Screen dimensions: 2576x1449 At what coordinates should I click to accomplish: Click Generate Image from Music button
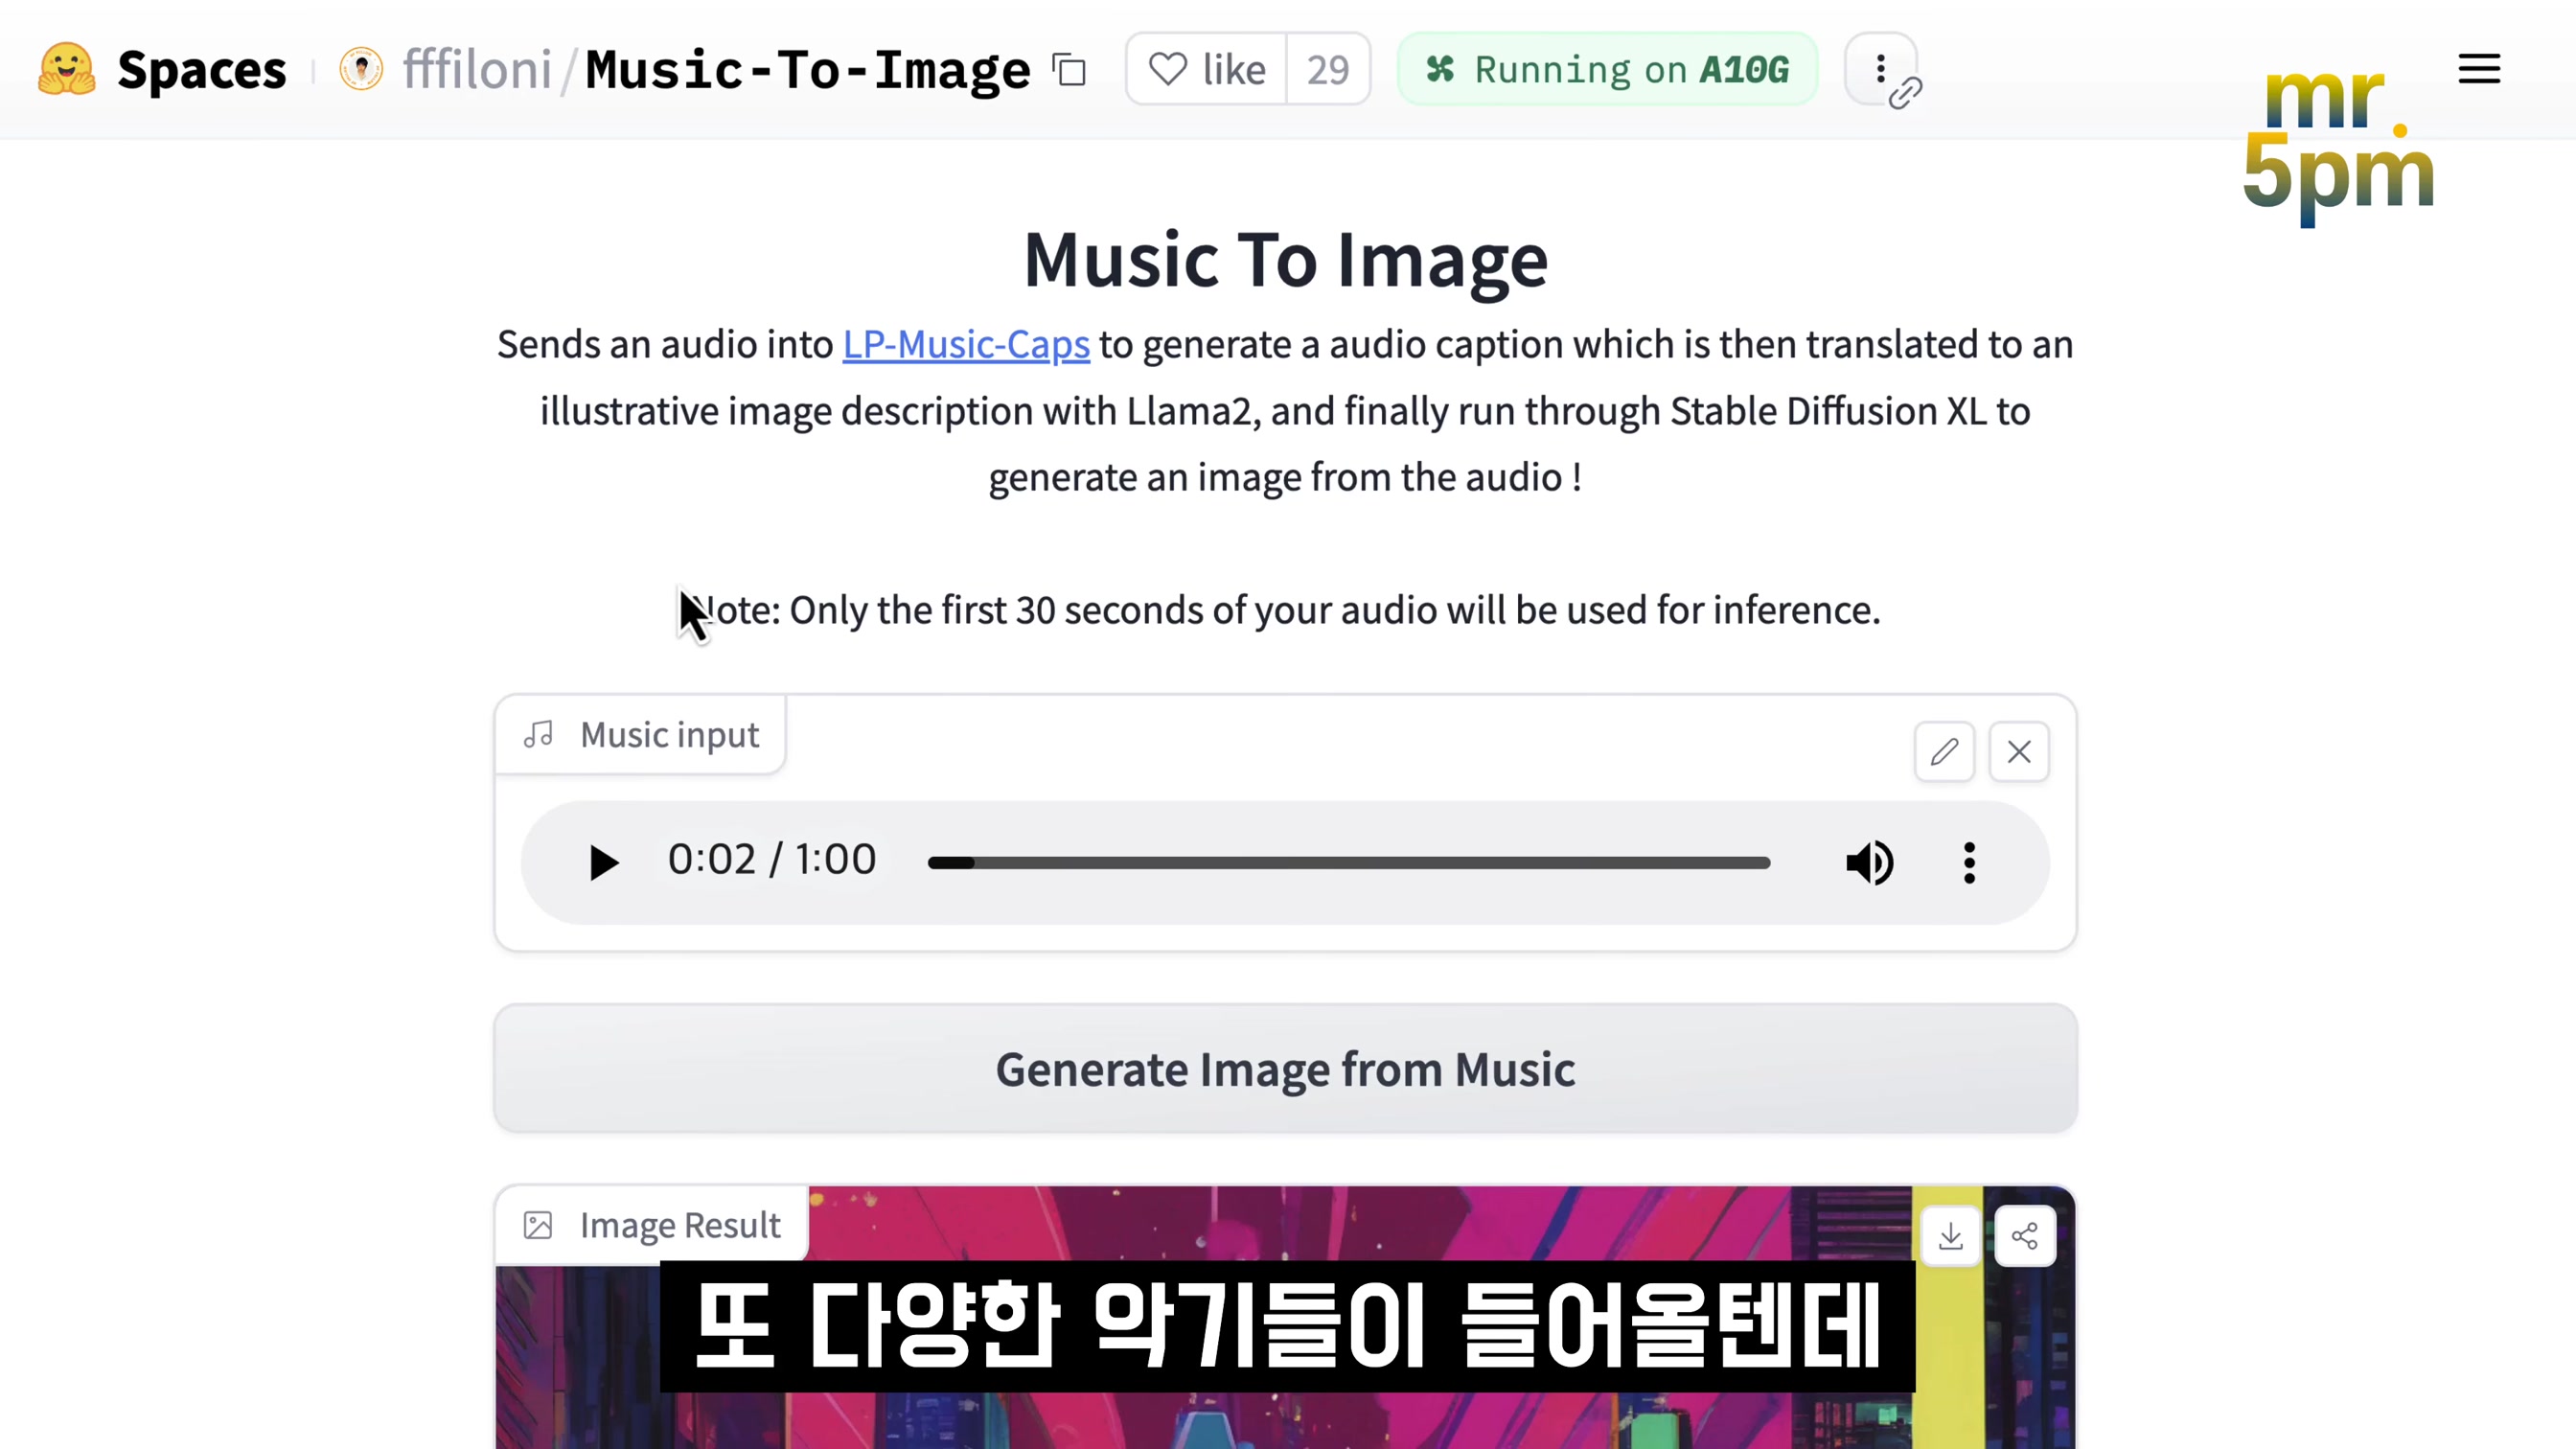tap(1285, 1068)
